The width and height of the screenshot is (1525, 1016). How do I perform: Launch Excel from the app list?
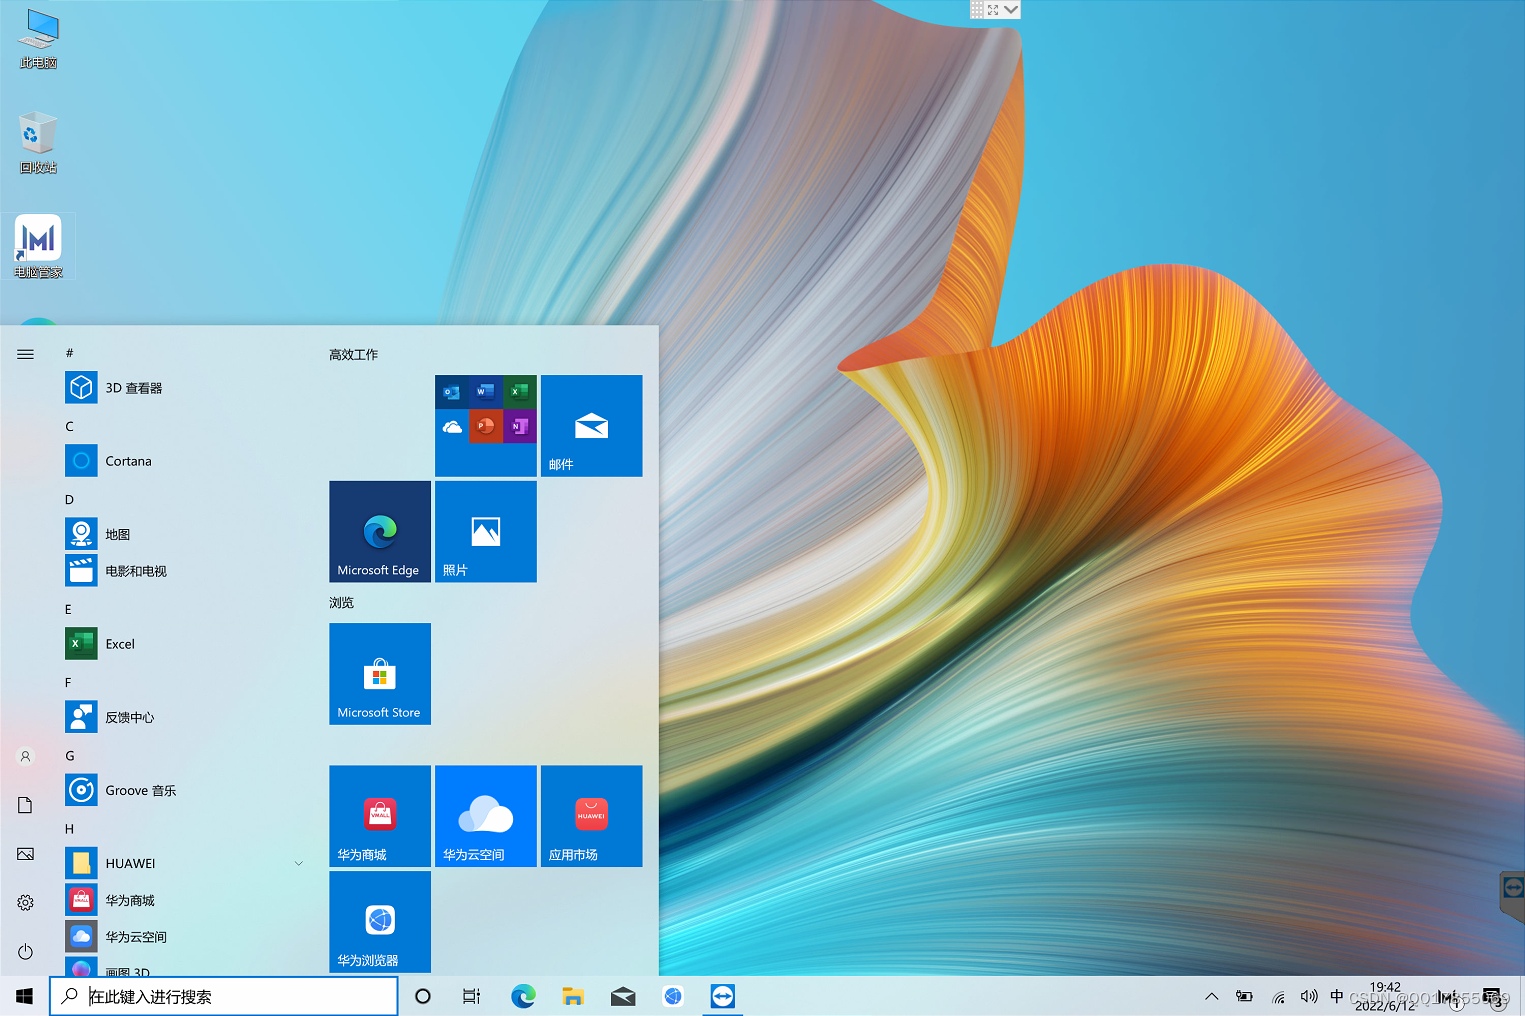[x=185, y=644]
